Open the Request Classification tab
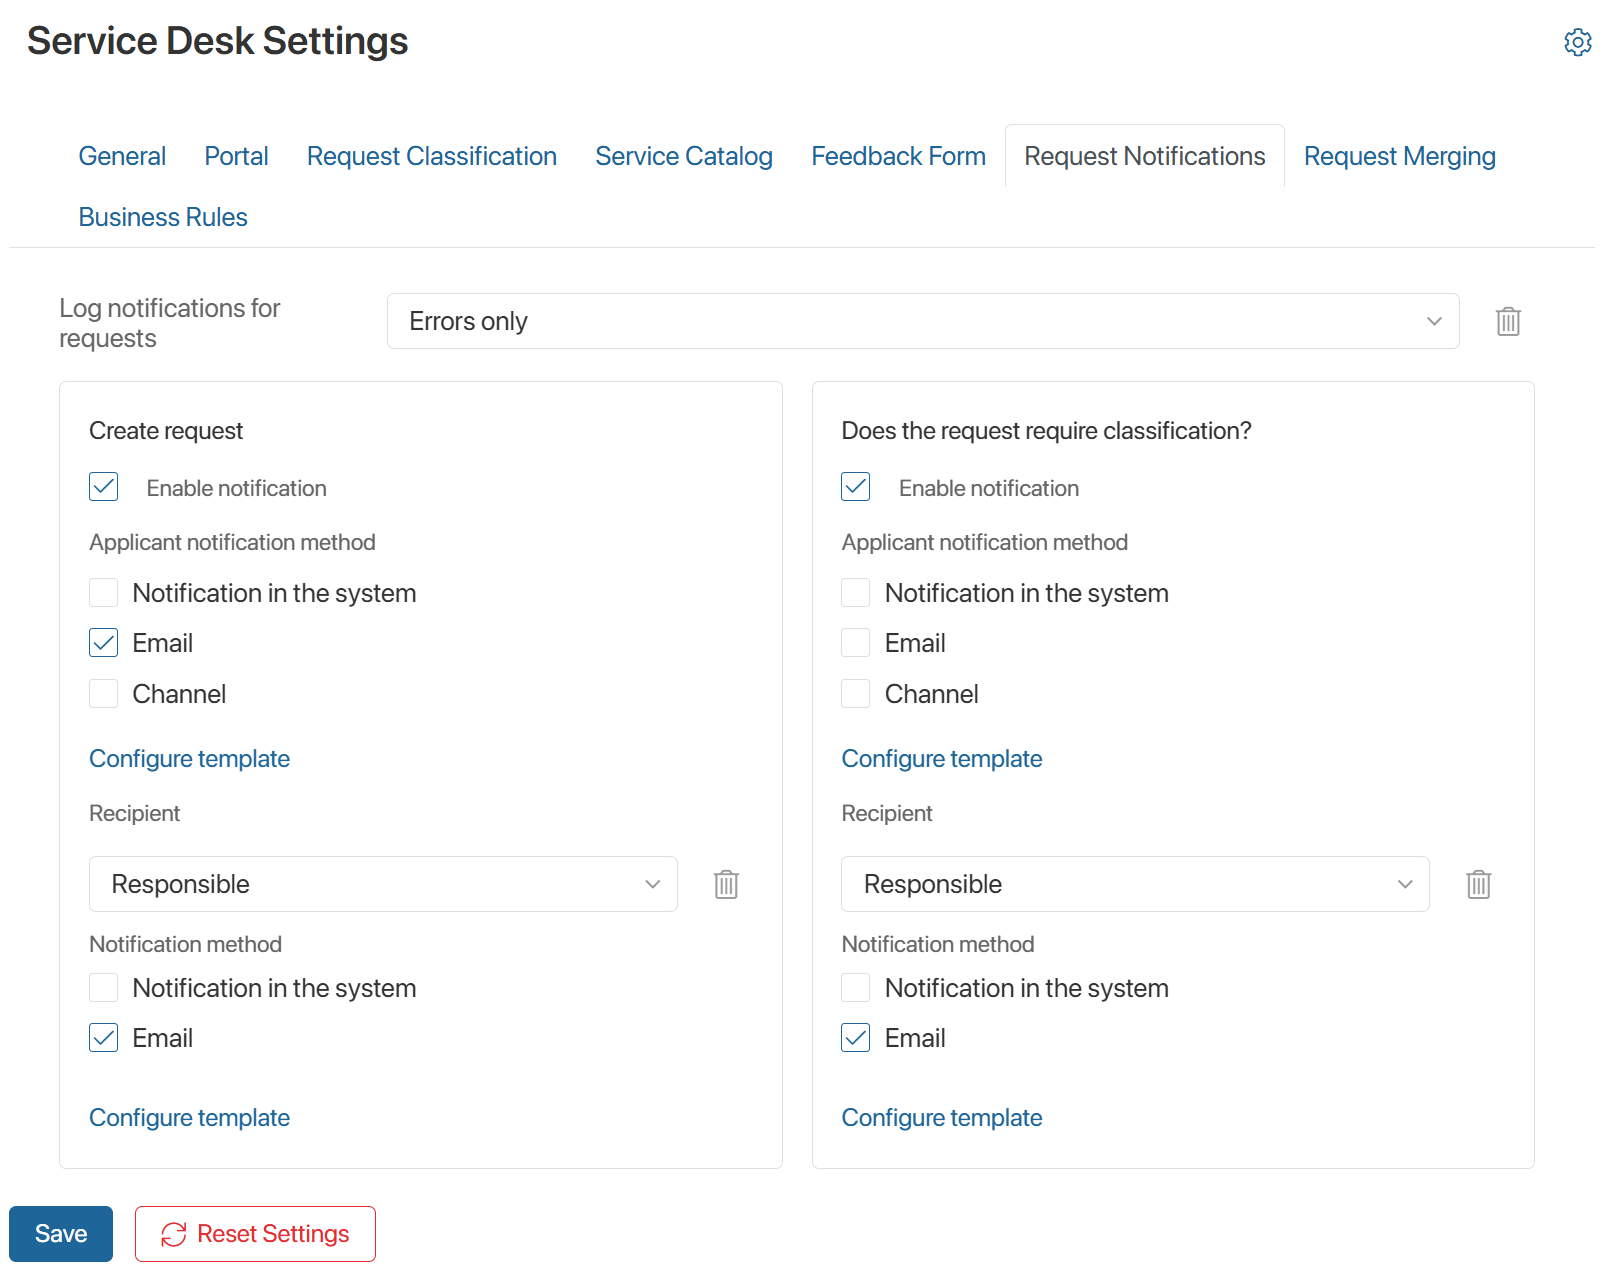Viewport: 1601px width, 1270px height. click(x=432, y=156)
